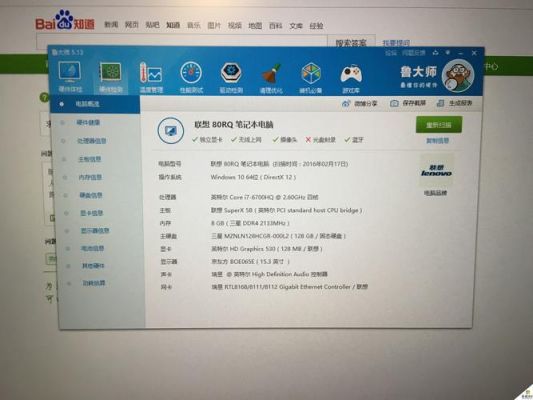Select 内存信息 in the sidebar

[x=90, y=177]
